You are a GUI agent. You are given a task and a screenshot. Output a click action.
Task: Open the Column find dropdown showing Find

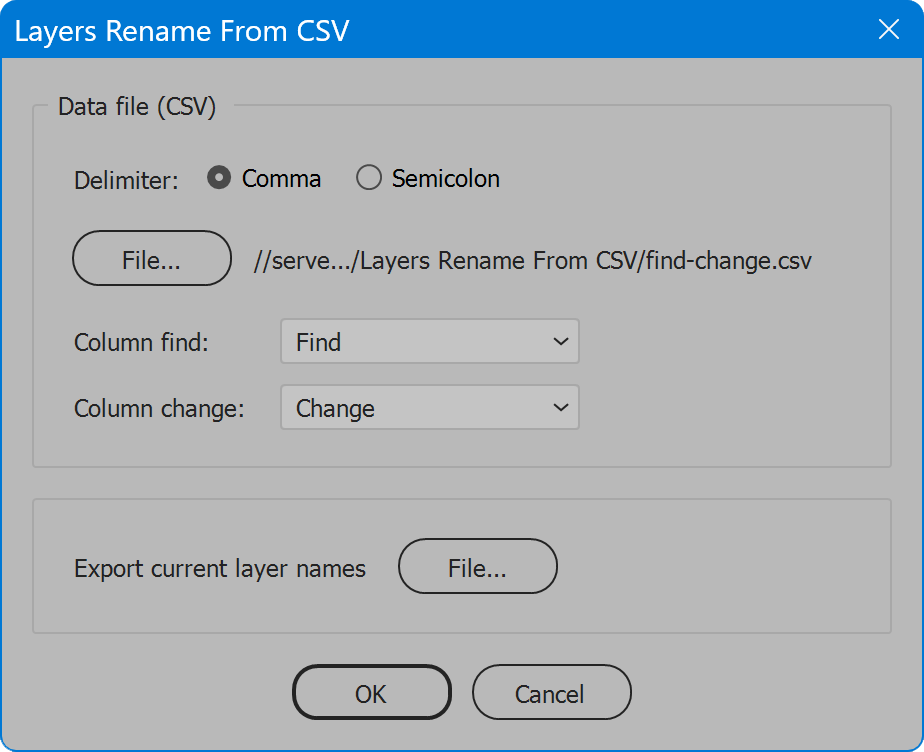coord(430,341)
